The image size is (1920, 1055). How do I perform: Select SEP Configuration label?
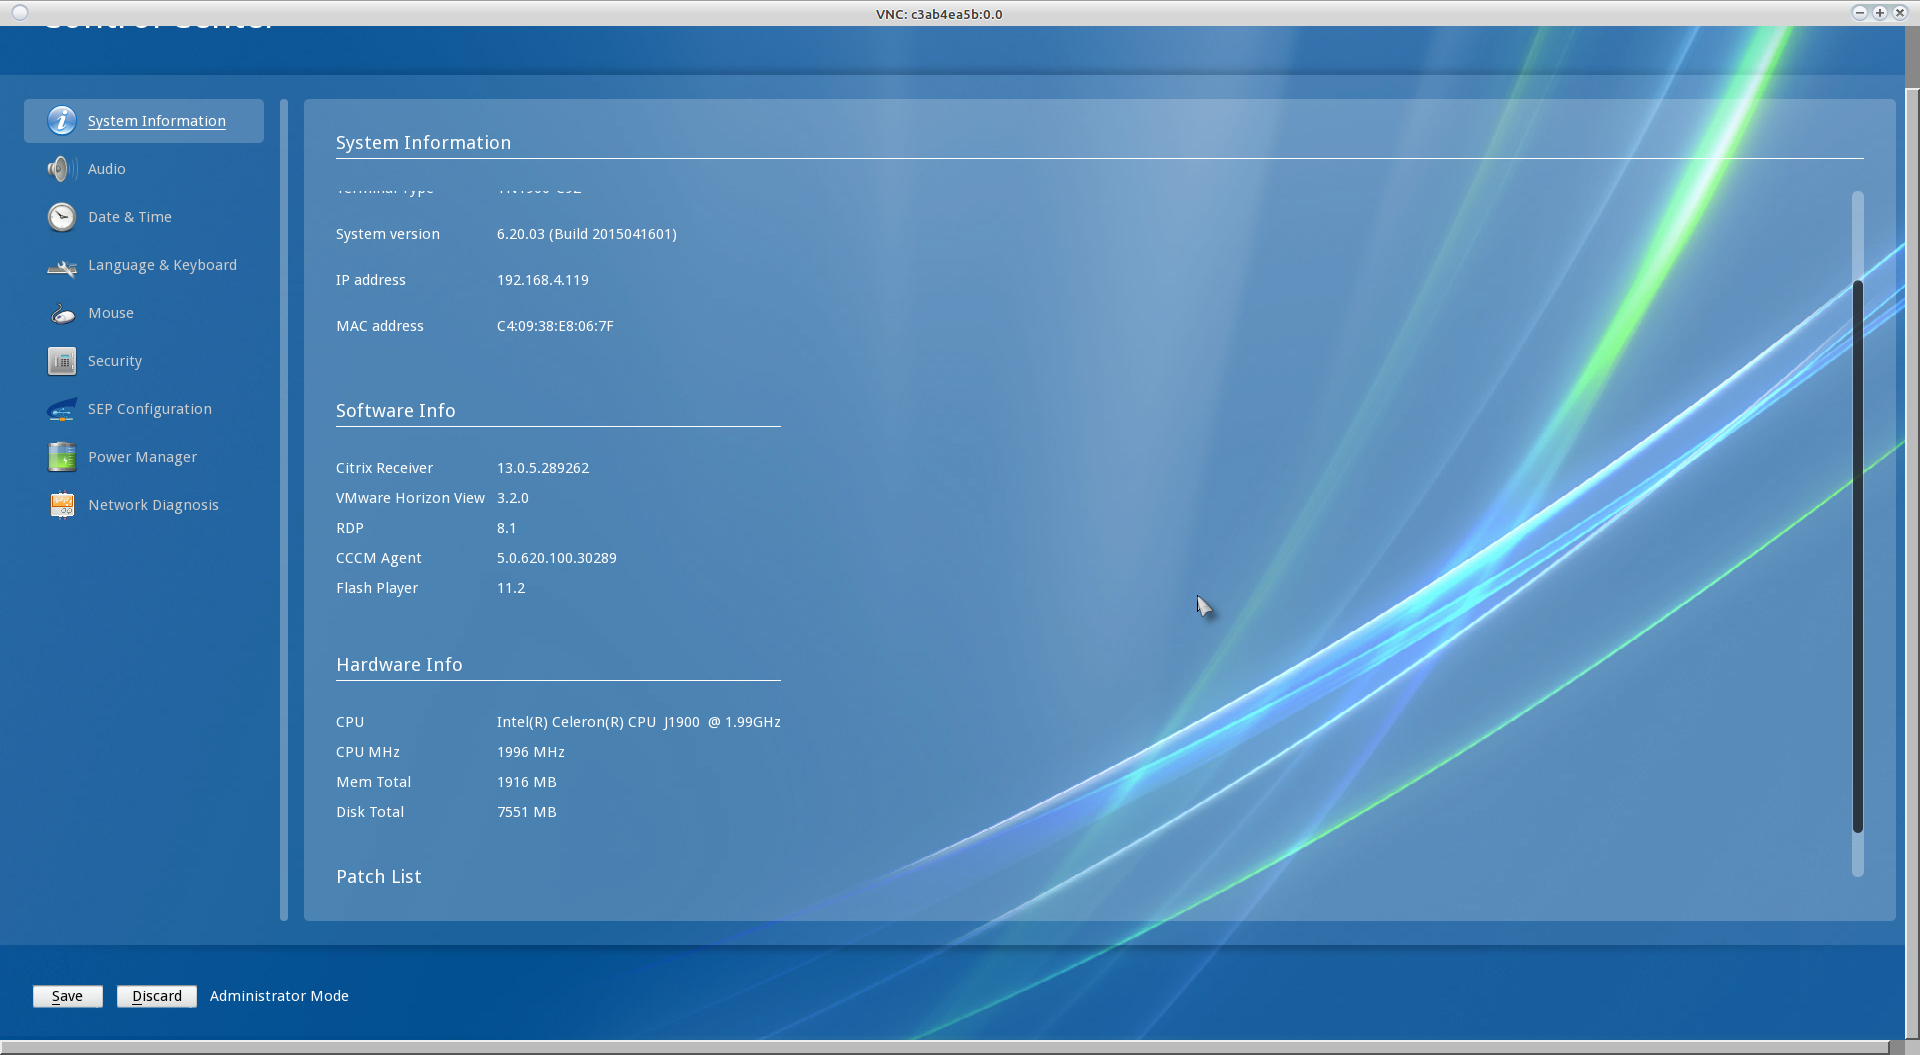(150, 409)
